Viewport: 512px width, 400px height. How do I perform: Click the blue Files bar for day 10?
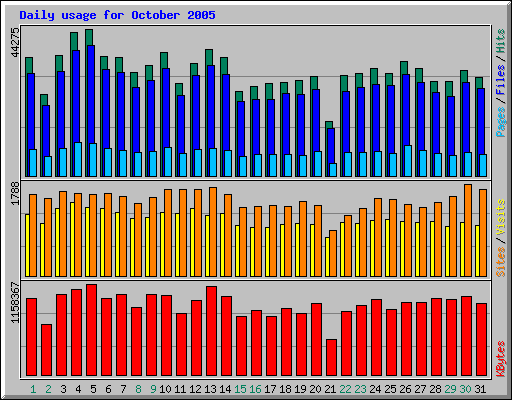(166, 108)
